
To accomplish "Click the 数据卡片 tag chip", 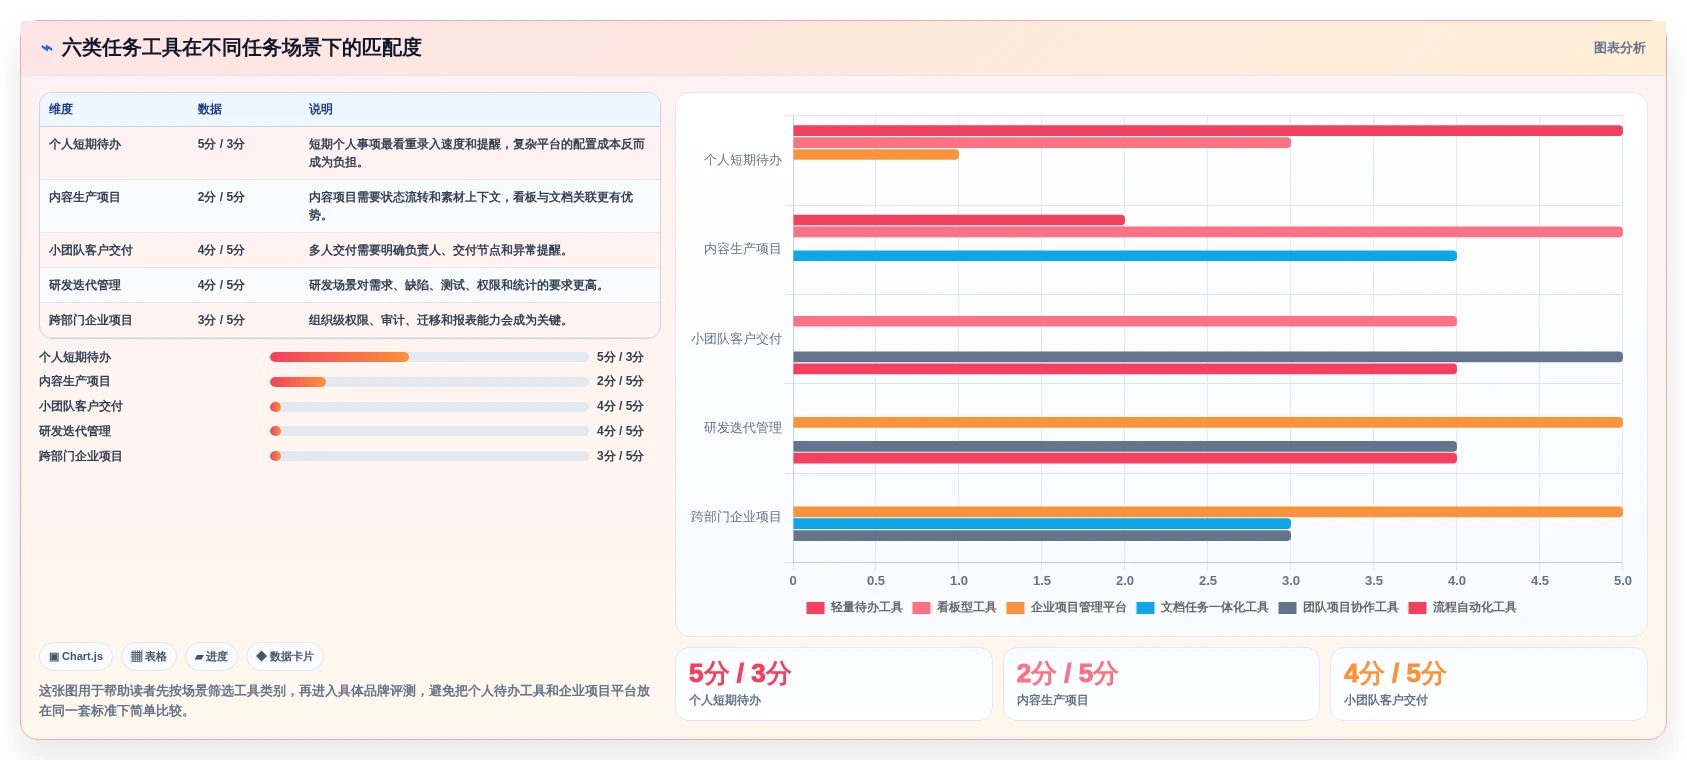I will point(285,657).
